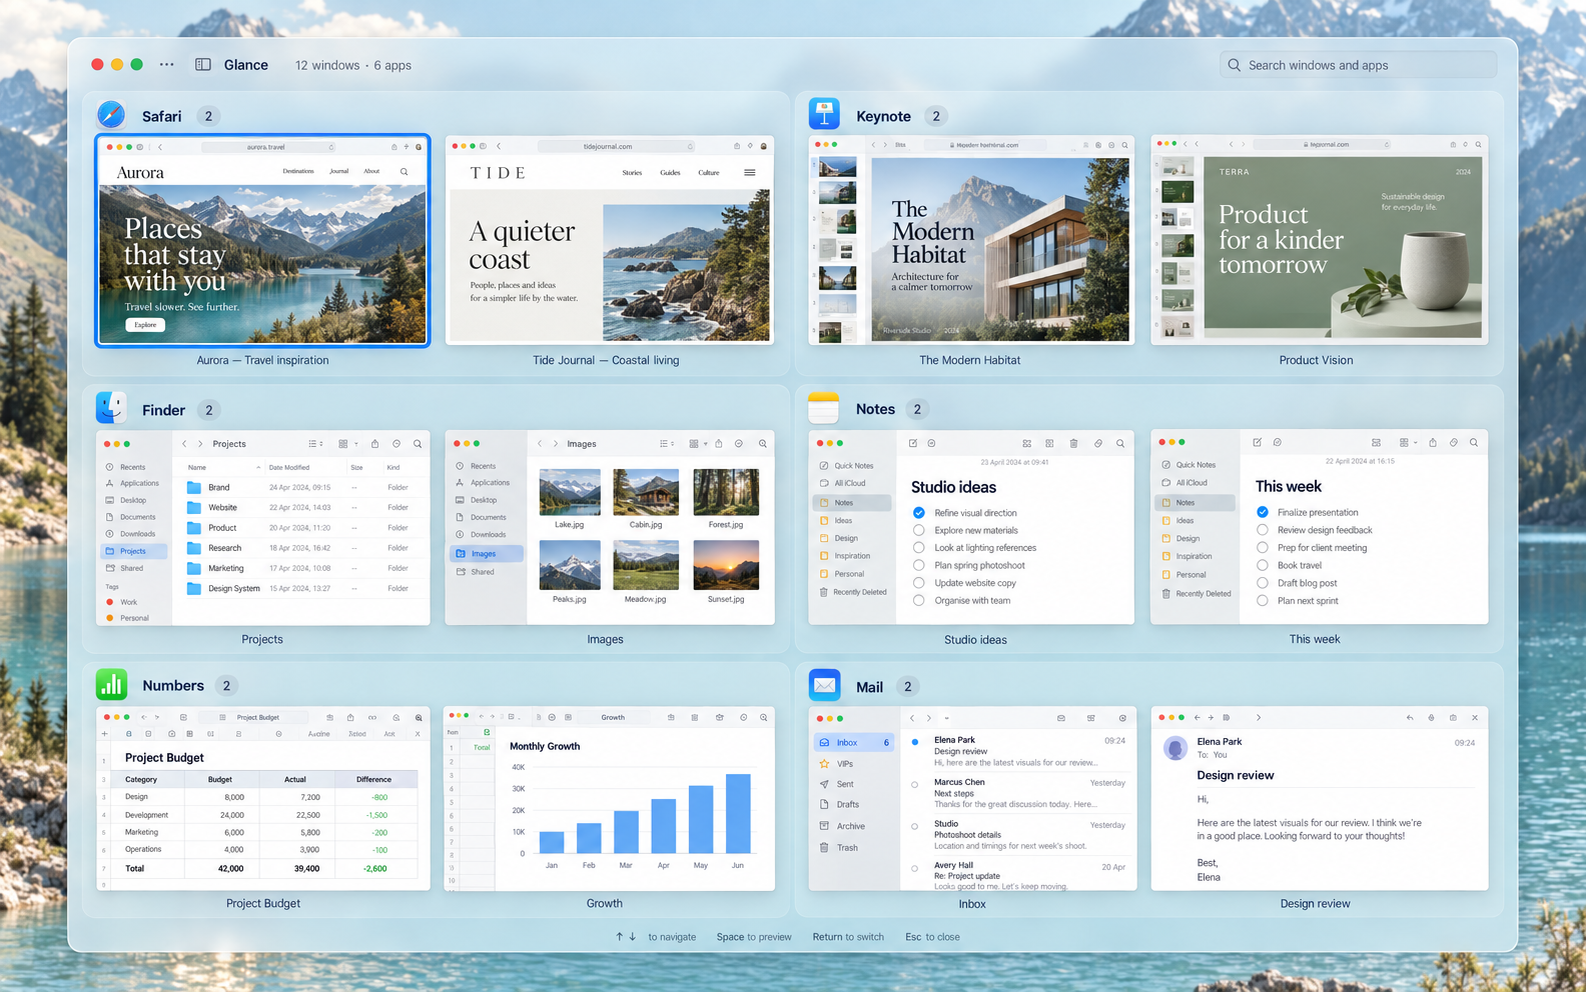Click the Search windows and apps field
Viewport: 1586px width, 992px height.
point(1358,65)
